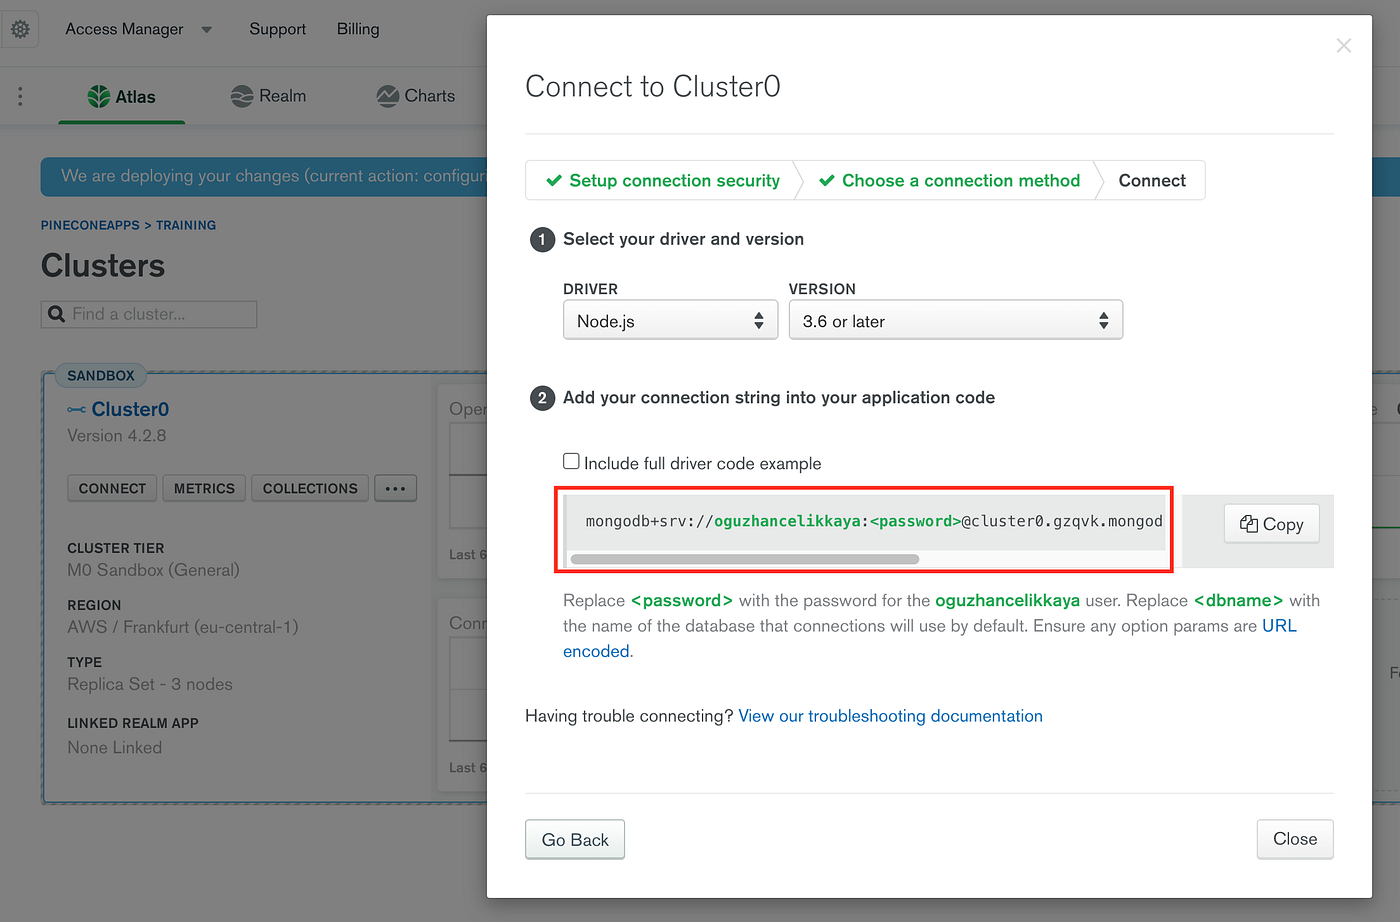Open Charts using its icon

(x=385, y=95)
